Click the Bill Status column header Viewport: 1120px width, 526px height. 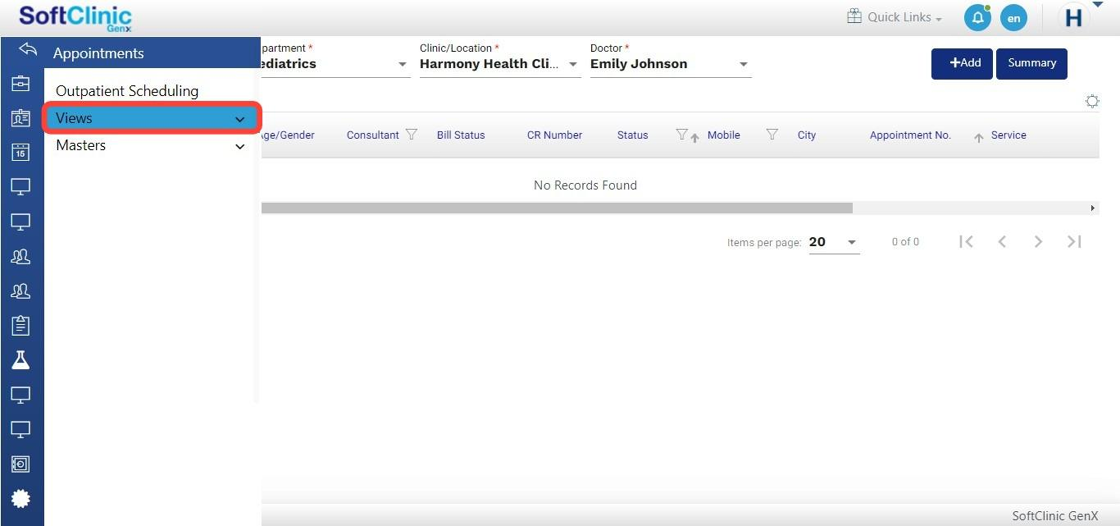coord(461,135)
